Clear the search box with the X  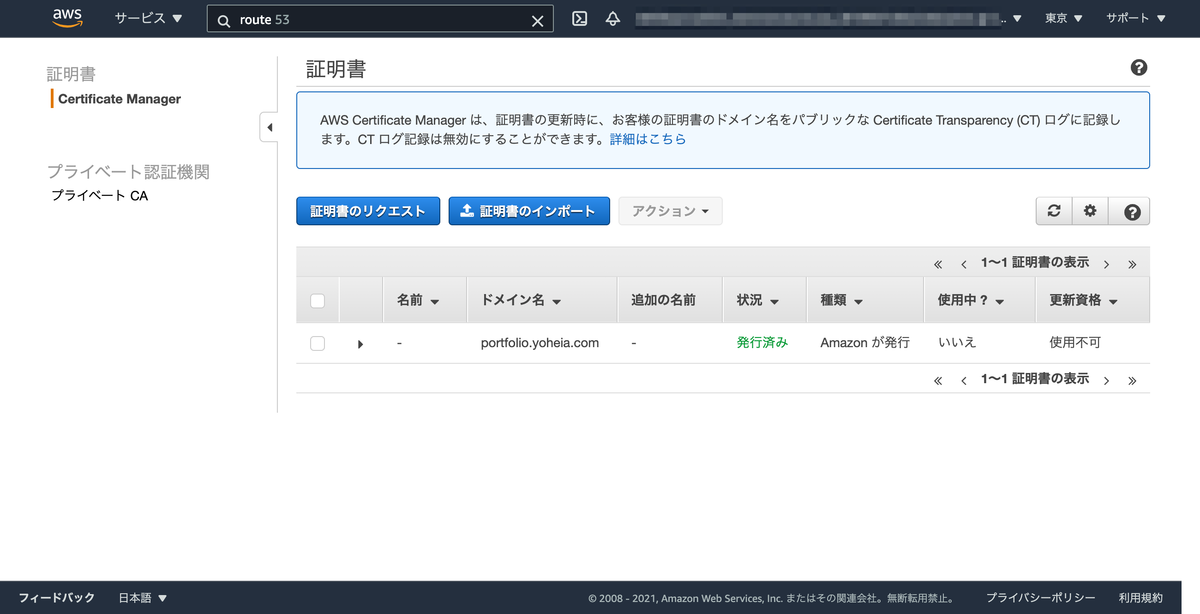tap(538, 20)
